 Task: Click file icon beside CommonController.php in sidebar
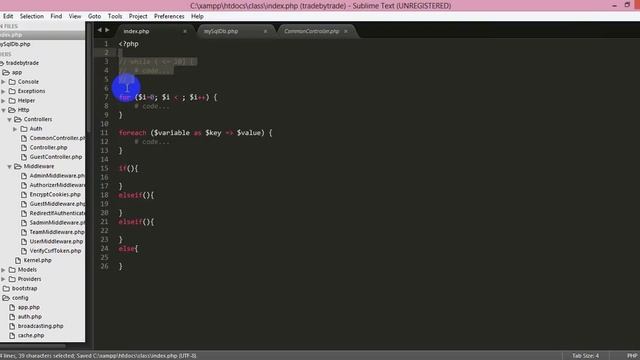tap(24, 138)
